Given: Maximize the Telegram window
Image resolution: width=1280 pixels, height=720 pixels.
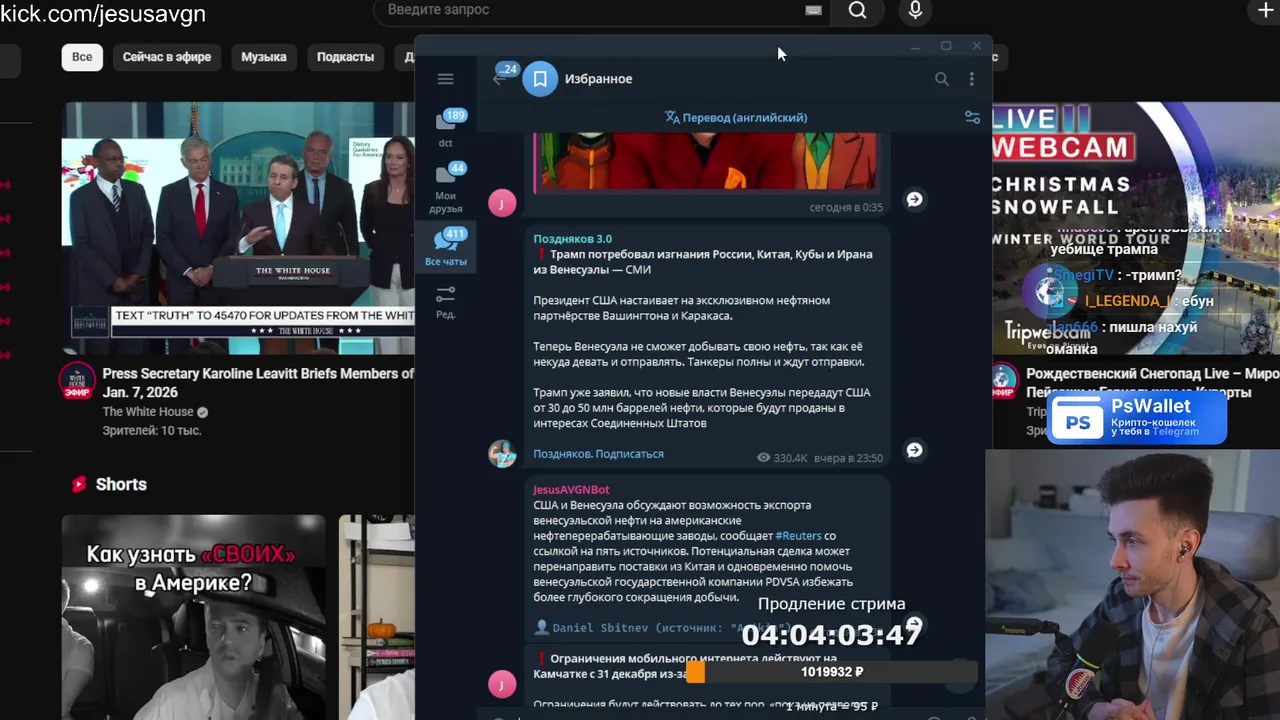Looking at the screenshot, I should click(946, 46).
